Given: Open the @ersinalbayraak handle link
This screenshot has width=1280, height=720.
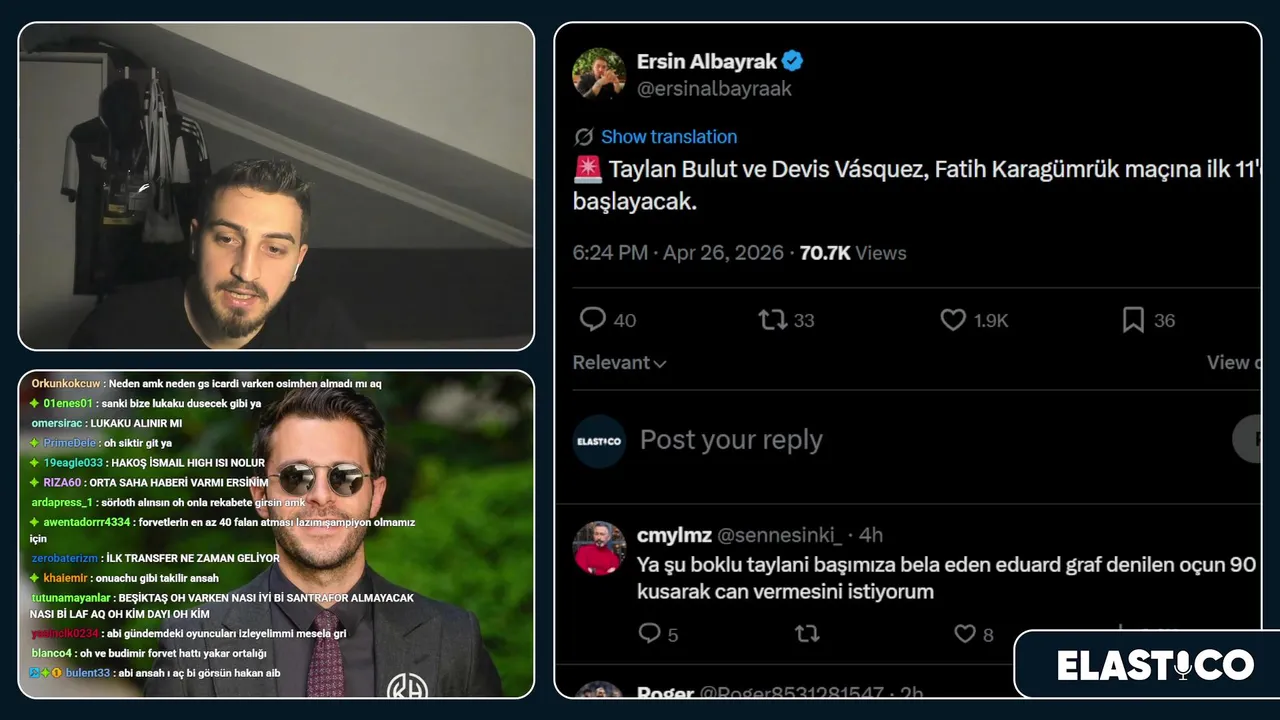Looking at the screenshot, I should point(714,89).
